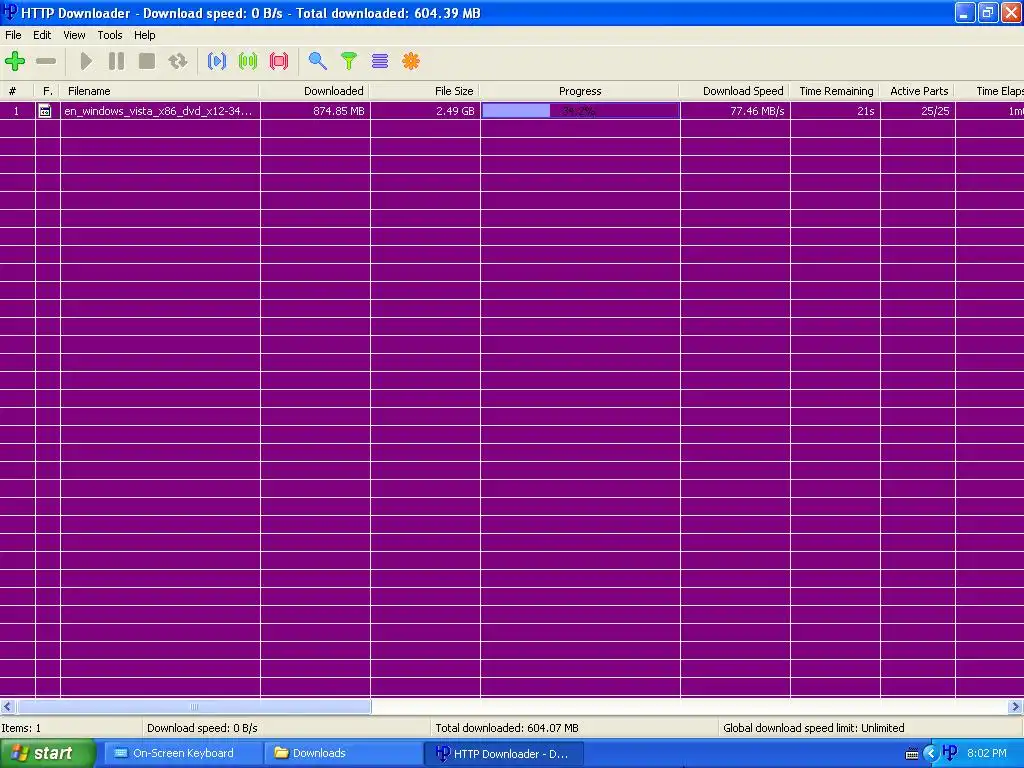Click the Stop square toolbar icon
Screen dimensions: 1024x768
click(x=147, y=61)
